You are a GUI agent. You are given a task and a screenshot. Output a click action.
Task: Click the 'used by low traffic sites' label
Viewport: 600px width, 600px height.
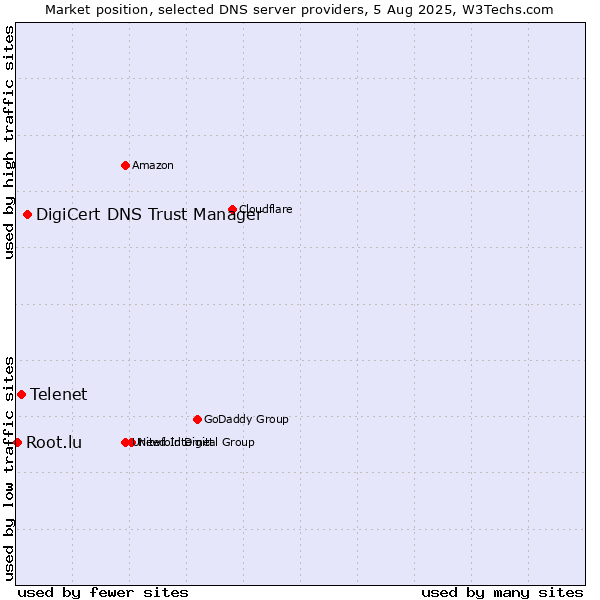(x=9, y=469)
